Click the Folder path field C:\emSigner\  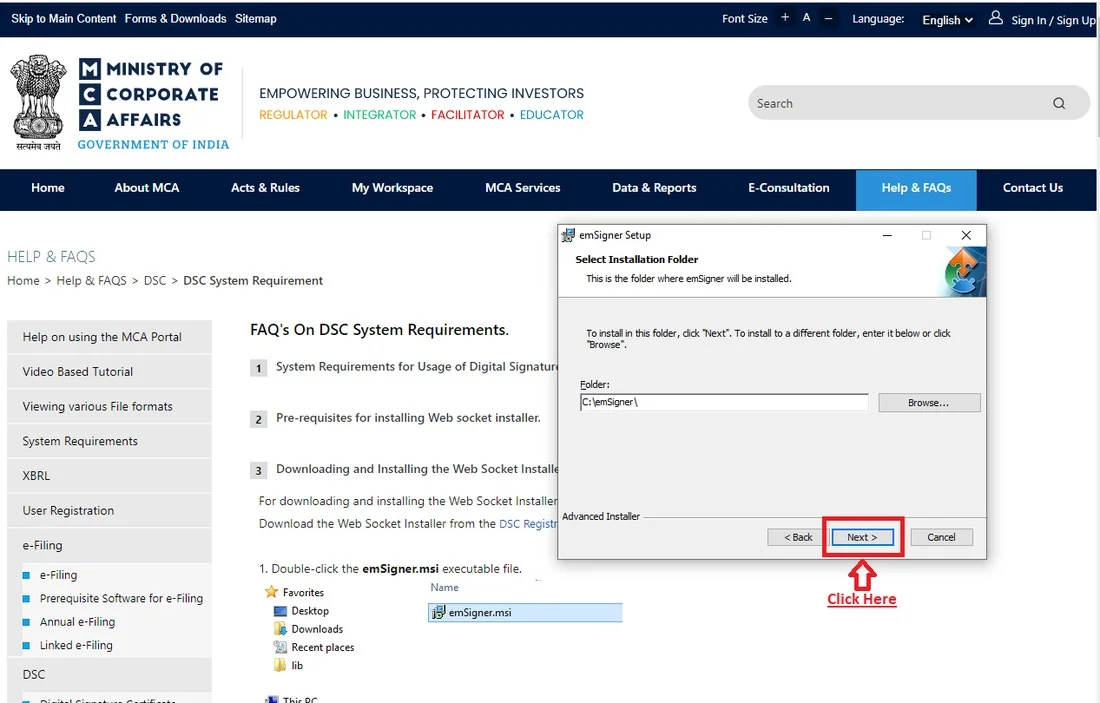coord(724,402)
